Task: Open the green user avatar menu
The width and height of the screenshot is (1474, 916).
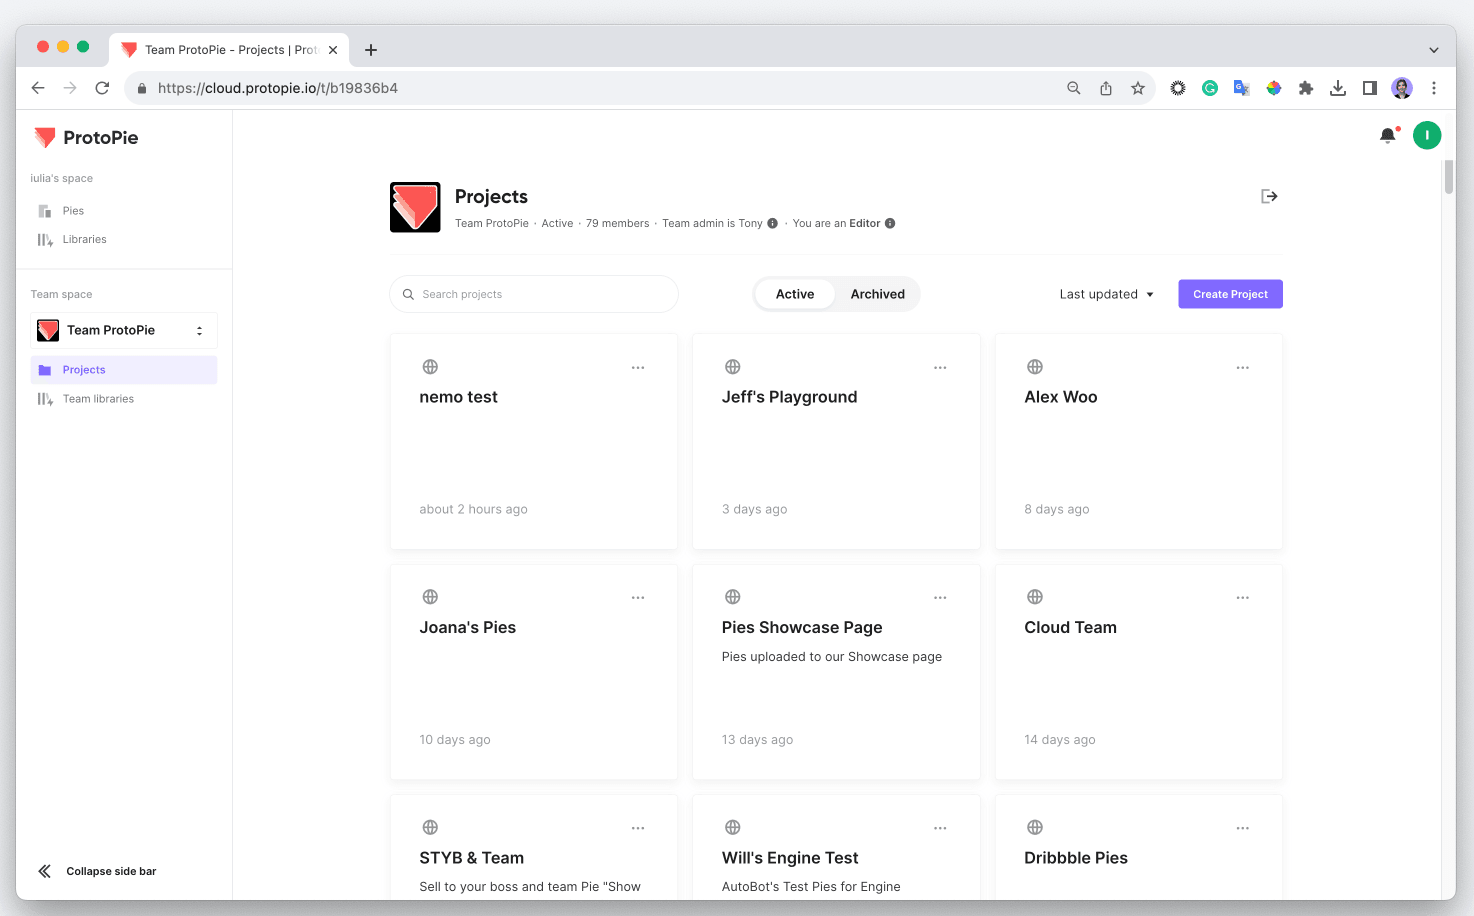Action: point(1427,135)
